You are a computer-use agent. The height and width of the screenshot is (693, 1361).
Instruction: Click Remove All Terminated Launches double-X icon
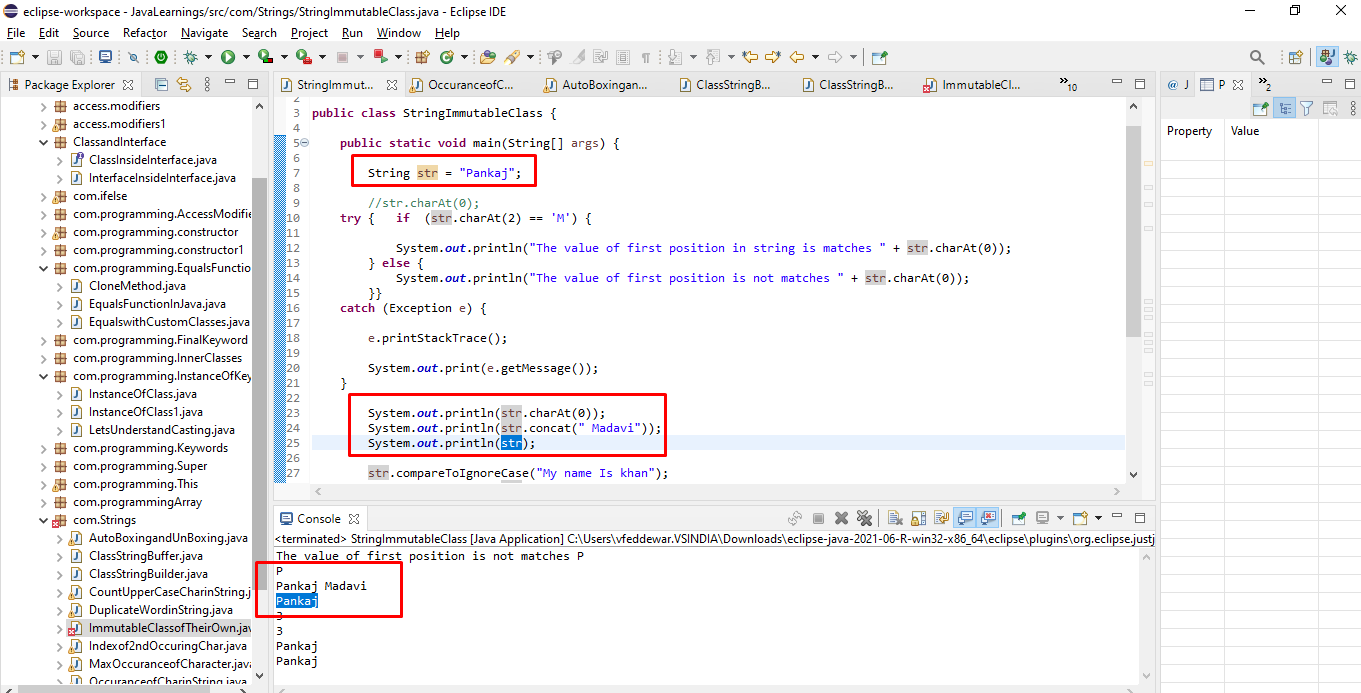tap(863, 518)
